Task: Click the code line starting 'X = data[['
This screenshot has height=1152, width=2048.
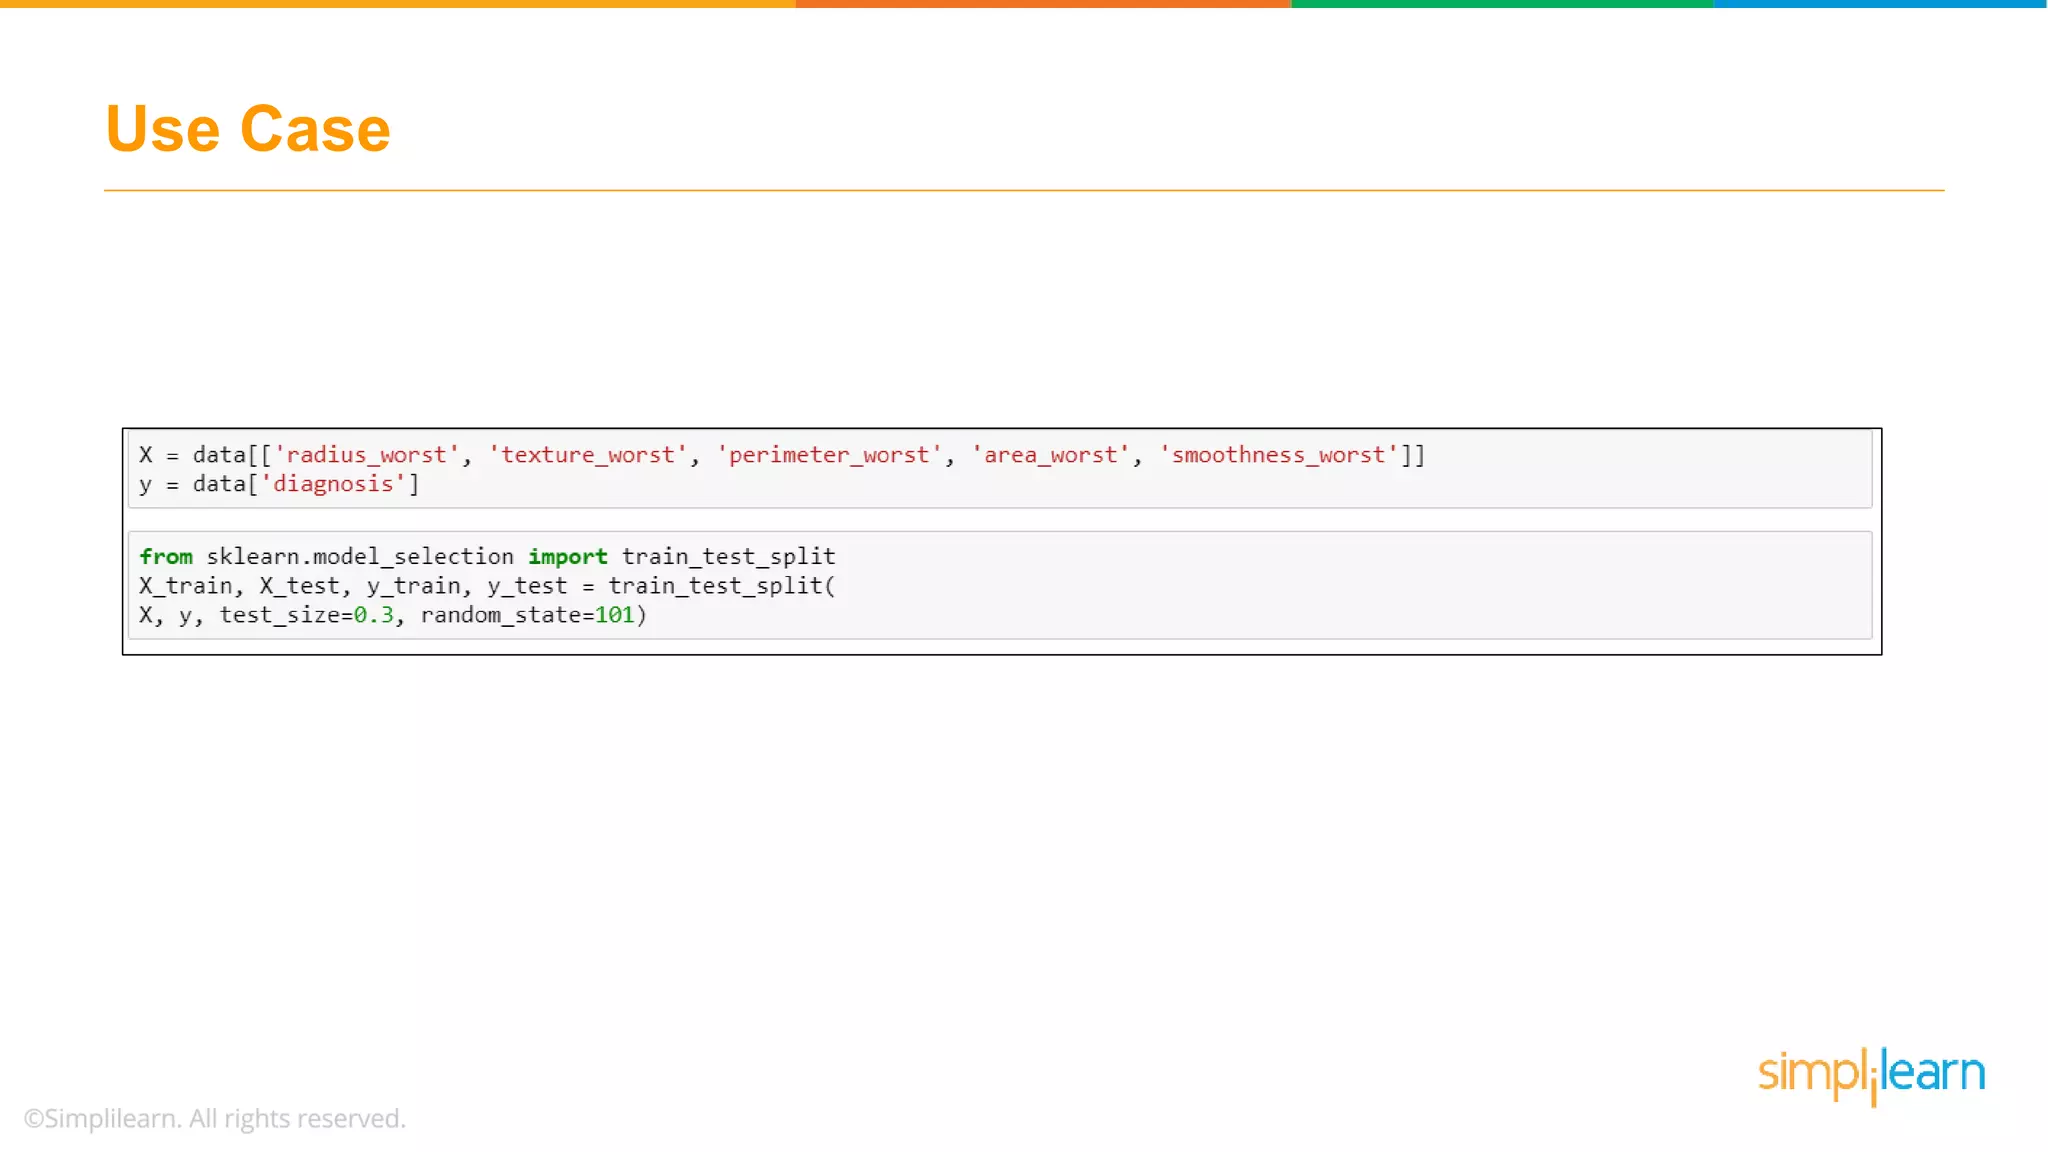Action: pyautogui.click(x=782, y=455)
